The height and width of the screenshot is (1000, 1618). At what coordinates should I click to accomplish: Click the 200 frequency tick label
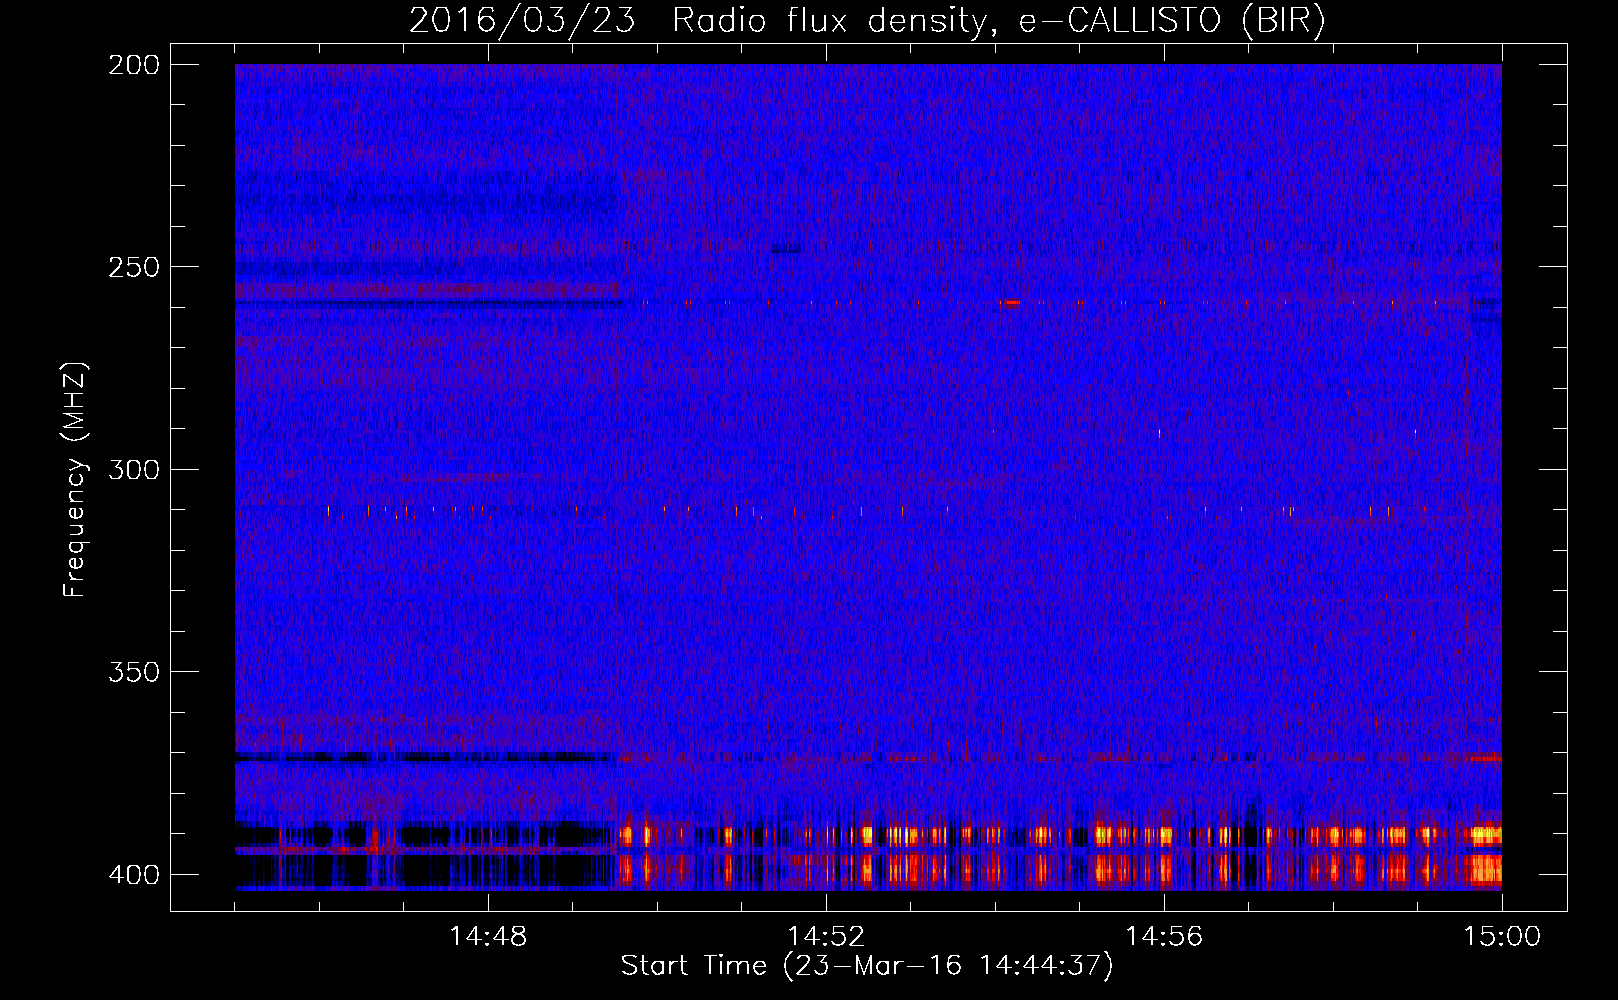[133, 65]
